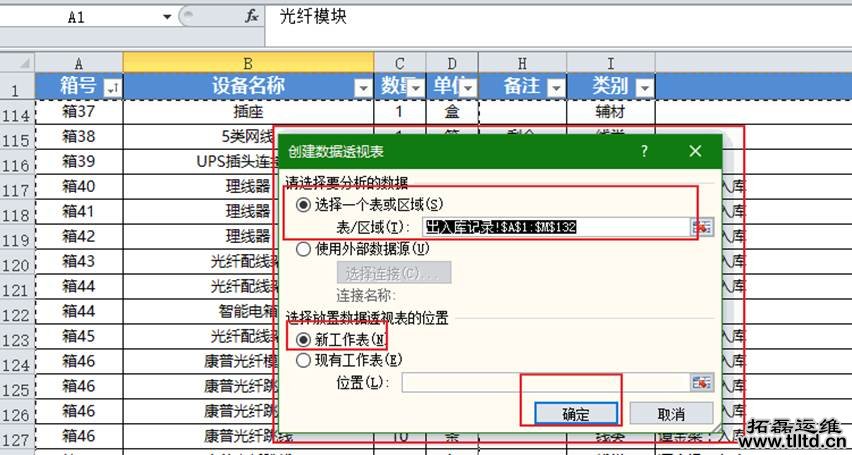Click the dialog help question mark
This screenshot has width=852, height=455.
644,151
